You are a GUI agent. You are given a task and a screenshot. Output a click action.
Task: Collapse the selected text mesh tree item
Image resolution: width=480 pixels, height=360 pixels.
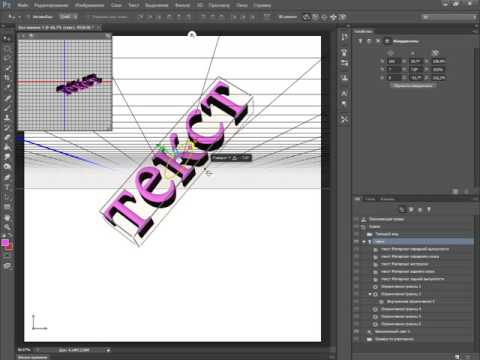coord(364,241)
